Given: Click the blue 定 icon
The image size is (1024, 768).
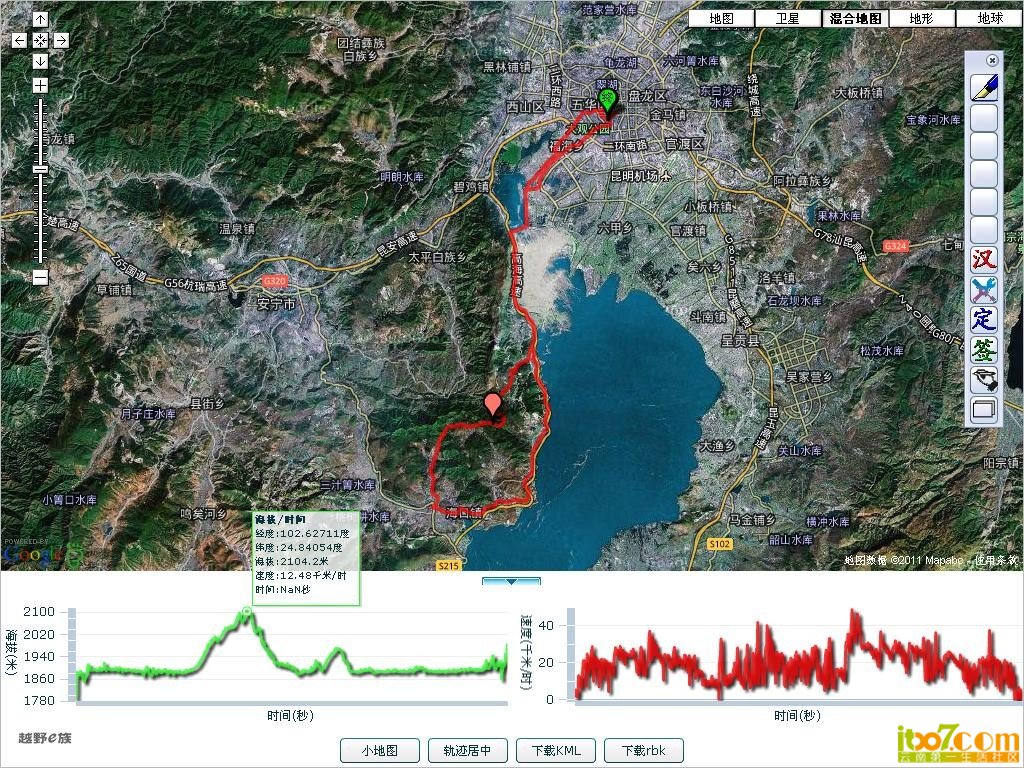Looking at the screenshot, I should (x=984, y=319).
